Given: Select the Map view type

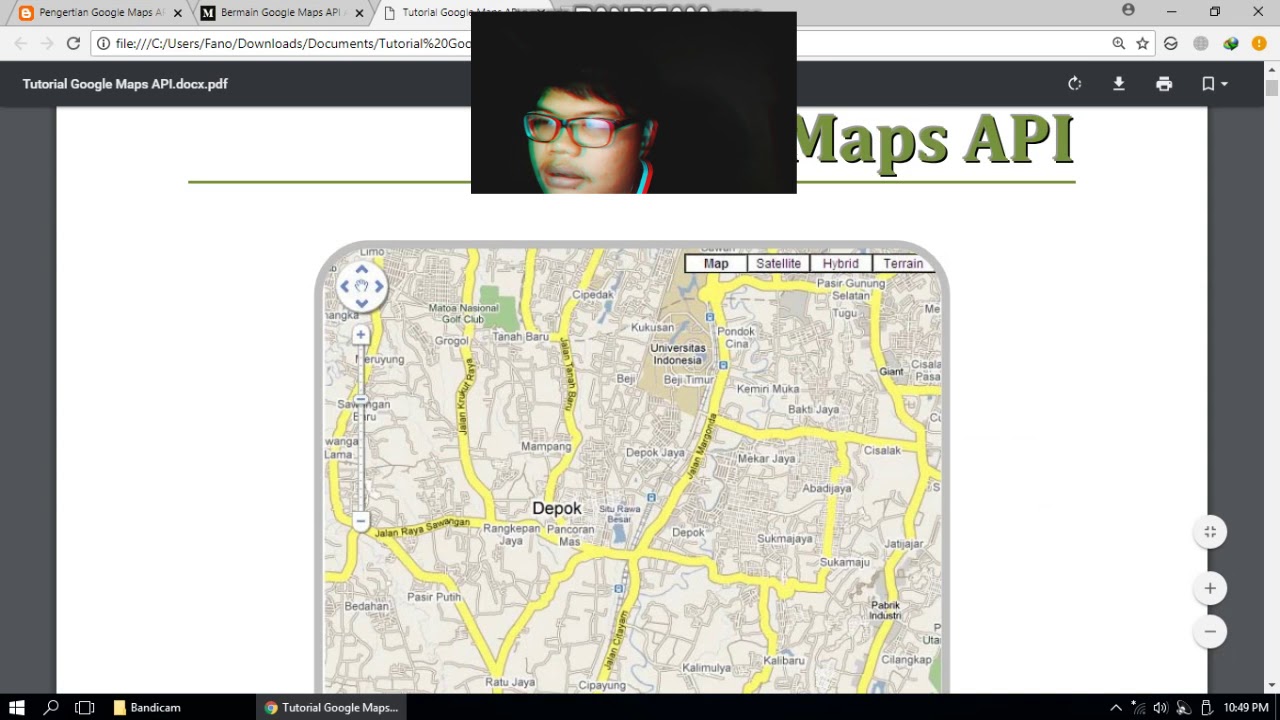Looking at the screenshot, I should pyautogui.click(x=716, y=263).
